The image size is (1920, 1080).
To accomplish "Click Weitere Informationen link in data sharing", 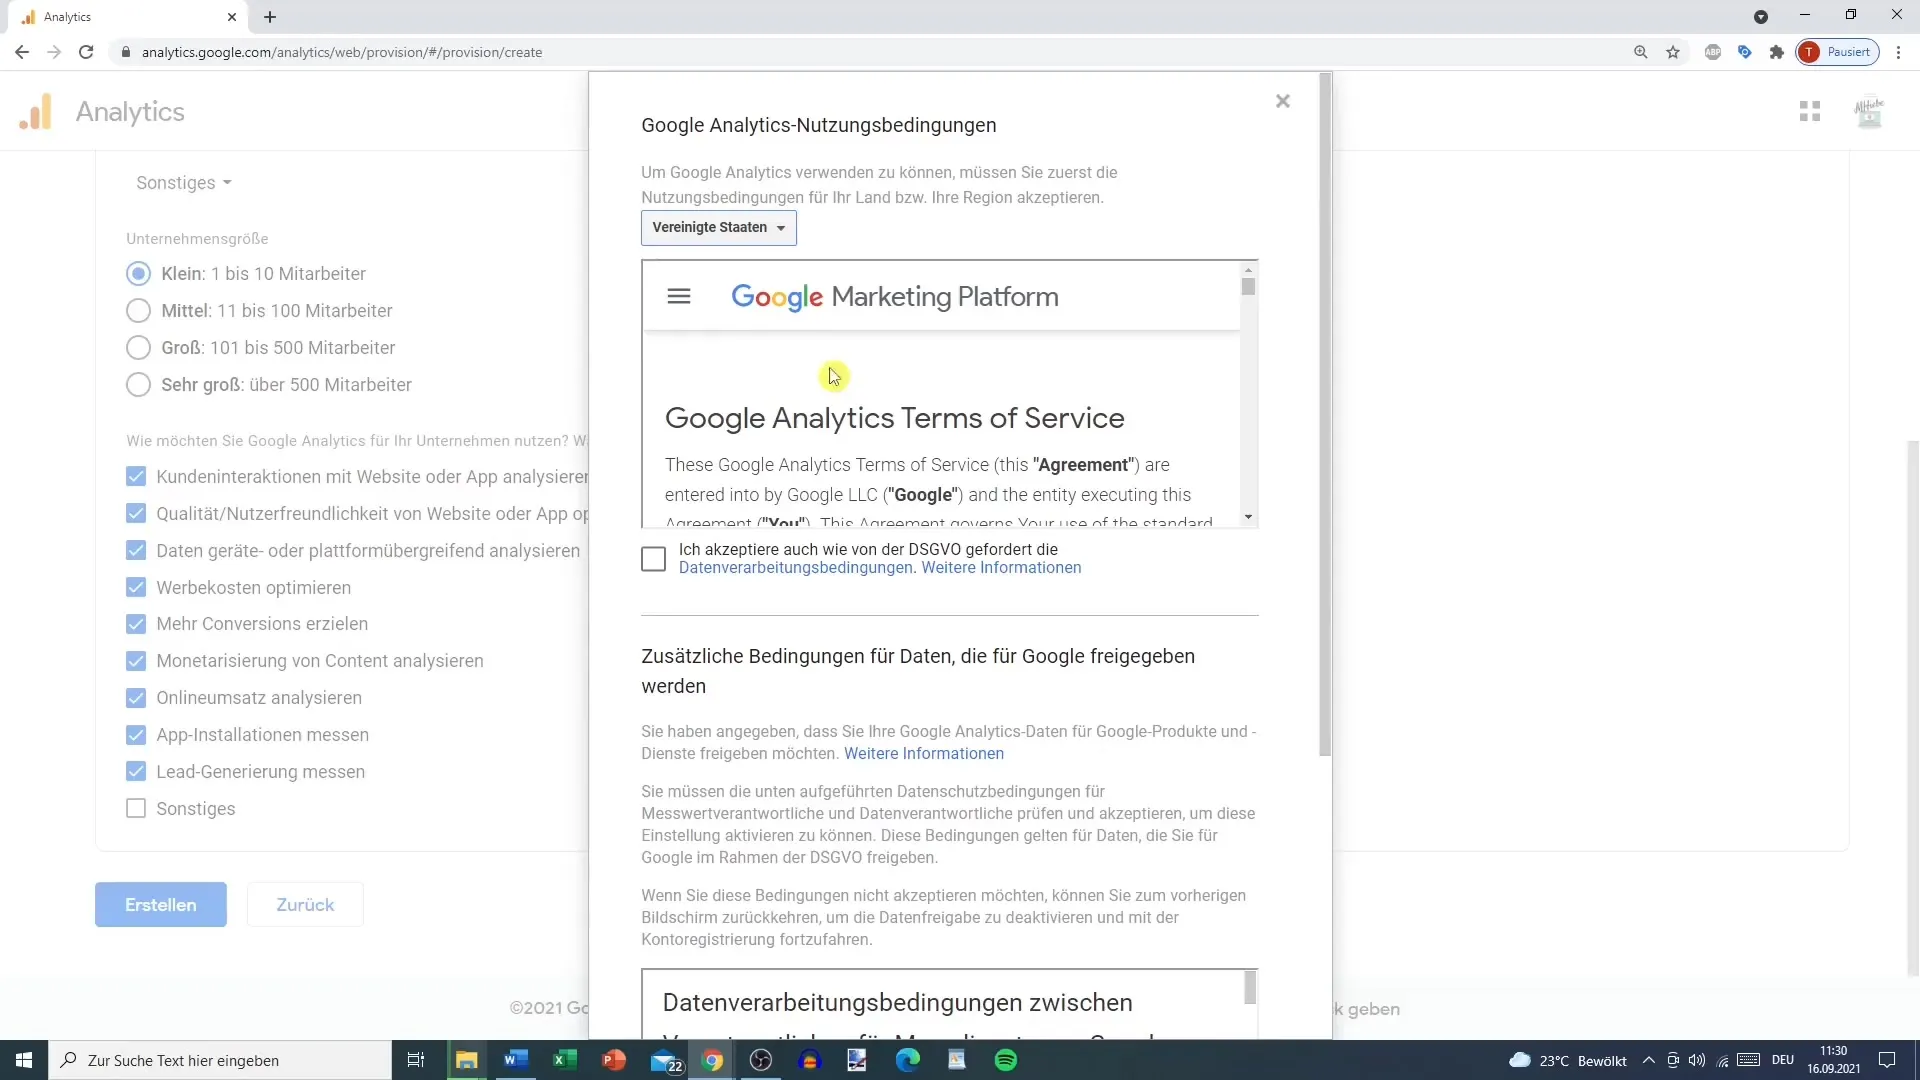I will [924, 754].
